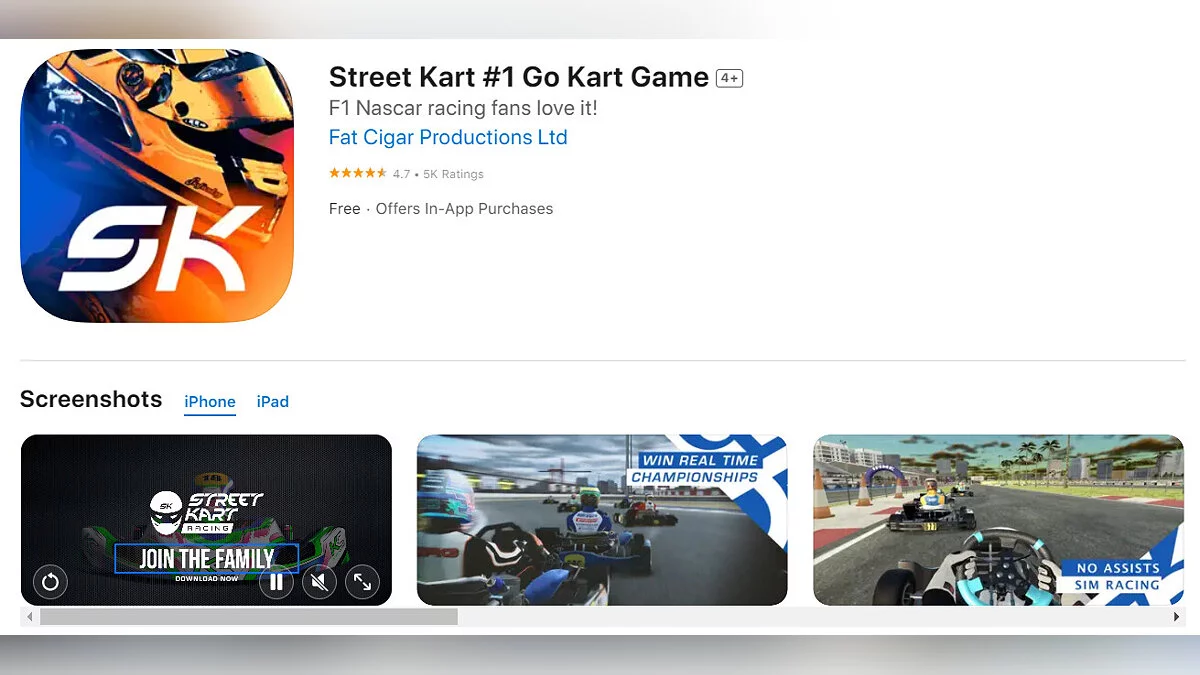This screenshot has height=675, width=1200.
Task: Click the star rating icons
Action: coord(358,173)
